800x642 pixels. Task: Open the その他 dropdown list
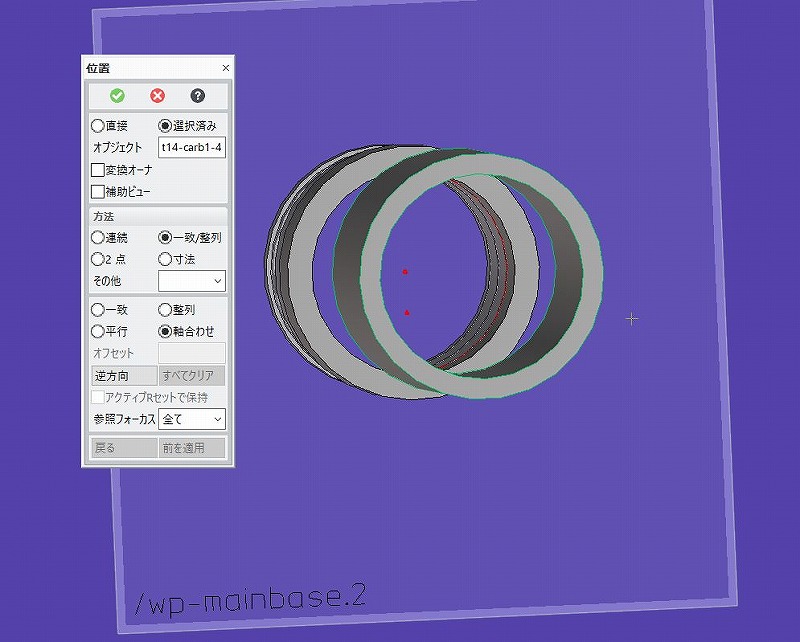tap(192, 281)
